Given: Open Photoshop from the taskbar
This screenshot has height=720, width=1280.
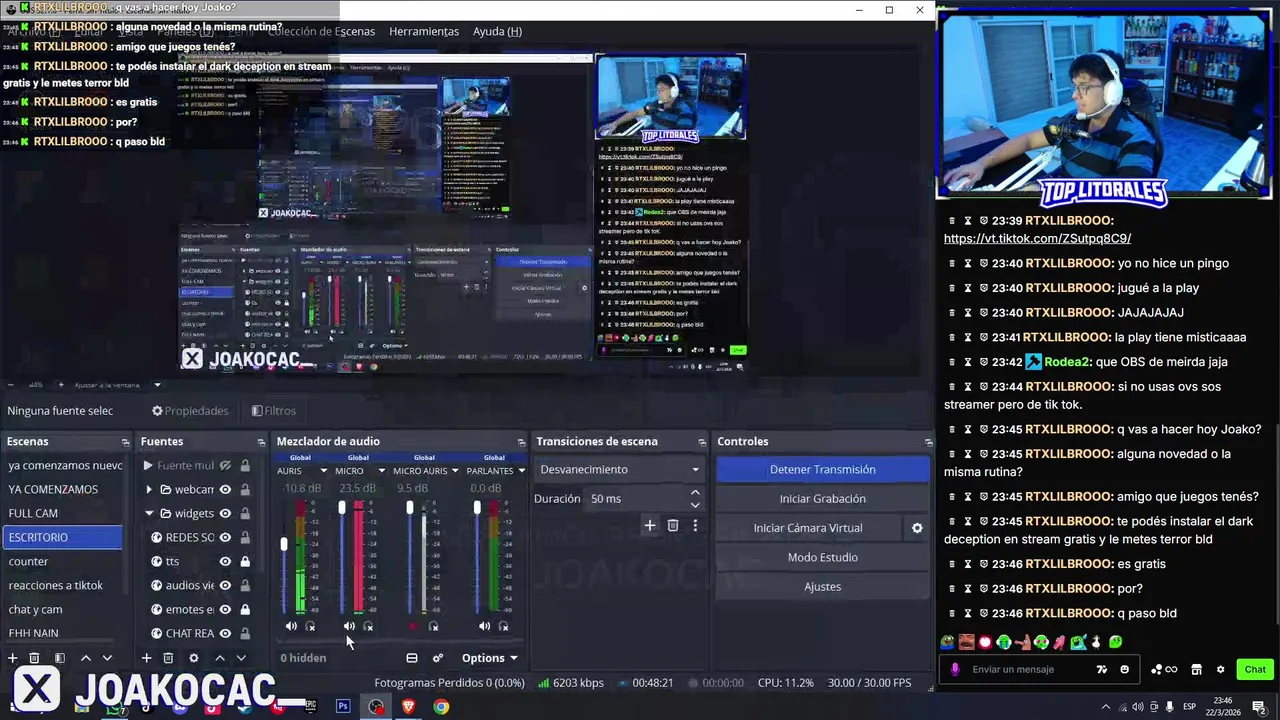Looking at the screenshot, I should (x=343, y=706).
